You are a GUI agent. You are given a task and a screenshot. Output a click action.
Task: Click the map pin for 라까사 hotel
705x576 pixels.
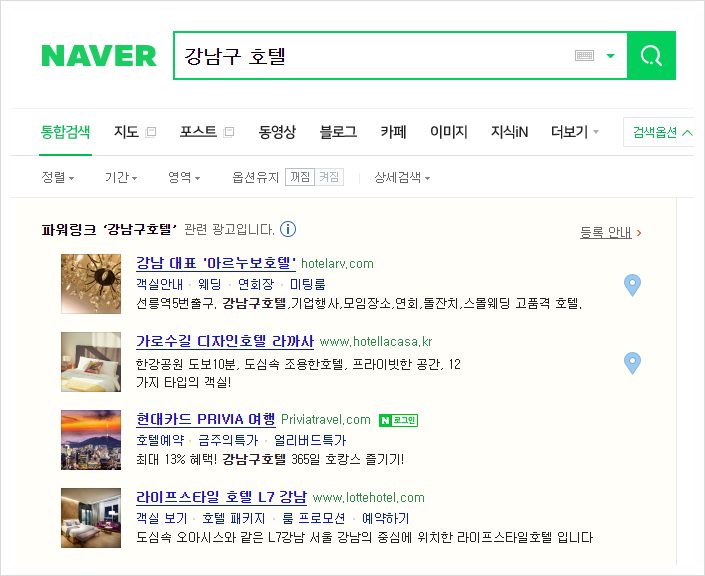click(x=632, y=363)
